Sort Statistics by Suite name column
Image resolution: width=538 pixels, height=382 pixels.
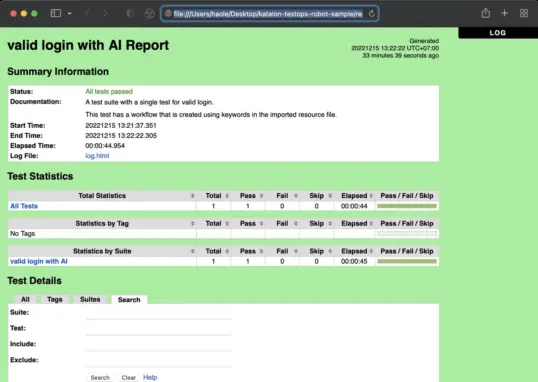pos(102,251)
